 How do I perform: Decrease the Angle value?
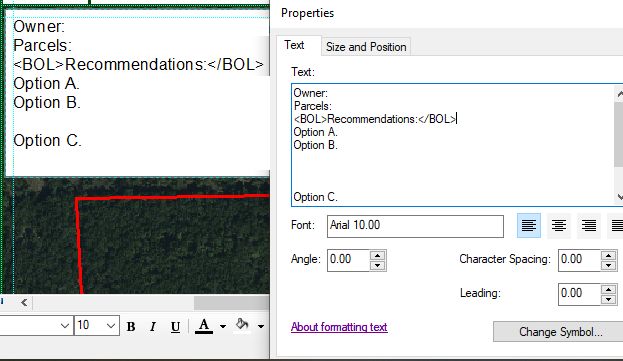[x=377, y=266]
